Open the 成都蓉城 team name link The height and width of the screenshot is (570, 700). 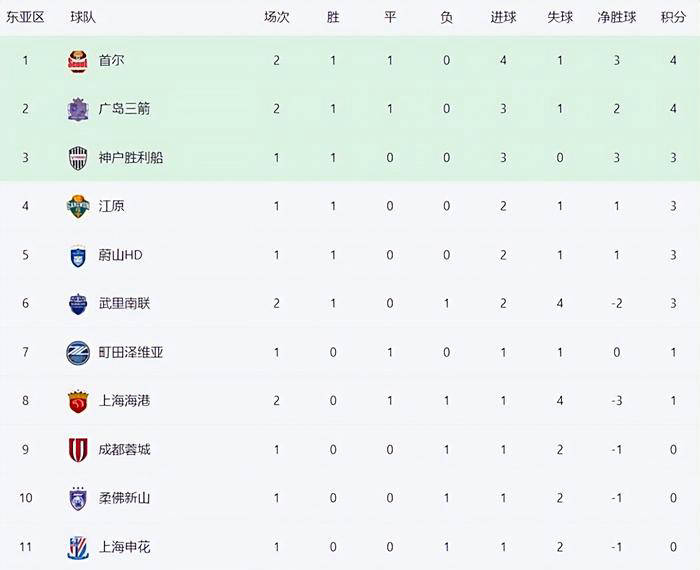coord(124,449)
